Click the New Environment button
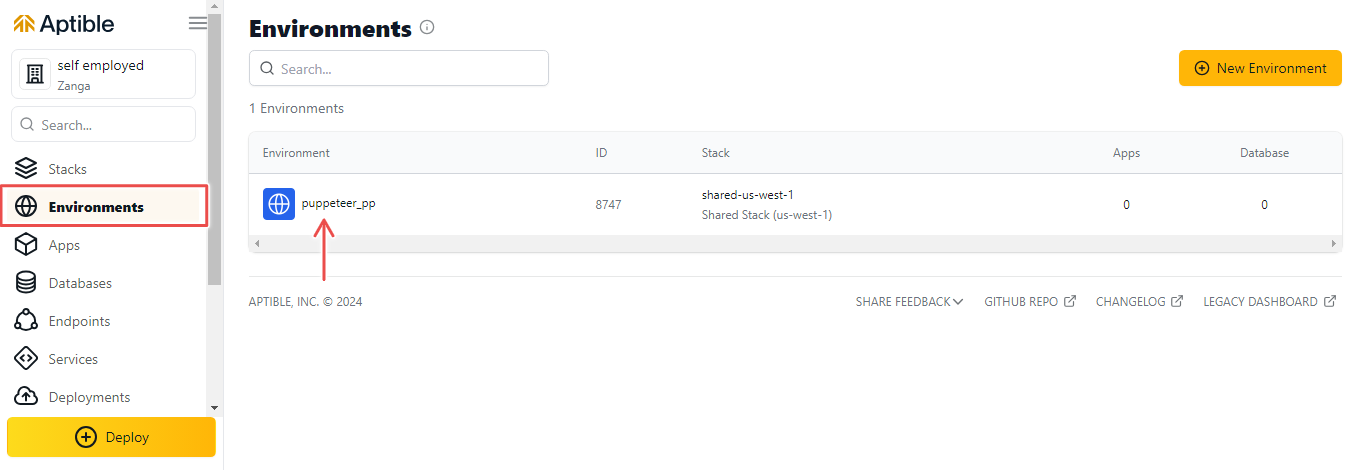 point(1260,68)
